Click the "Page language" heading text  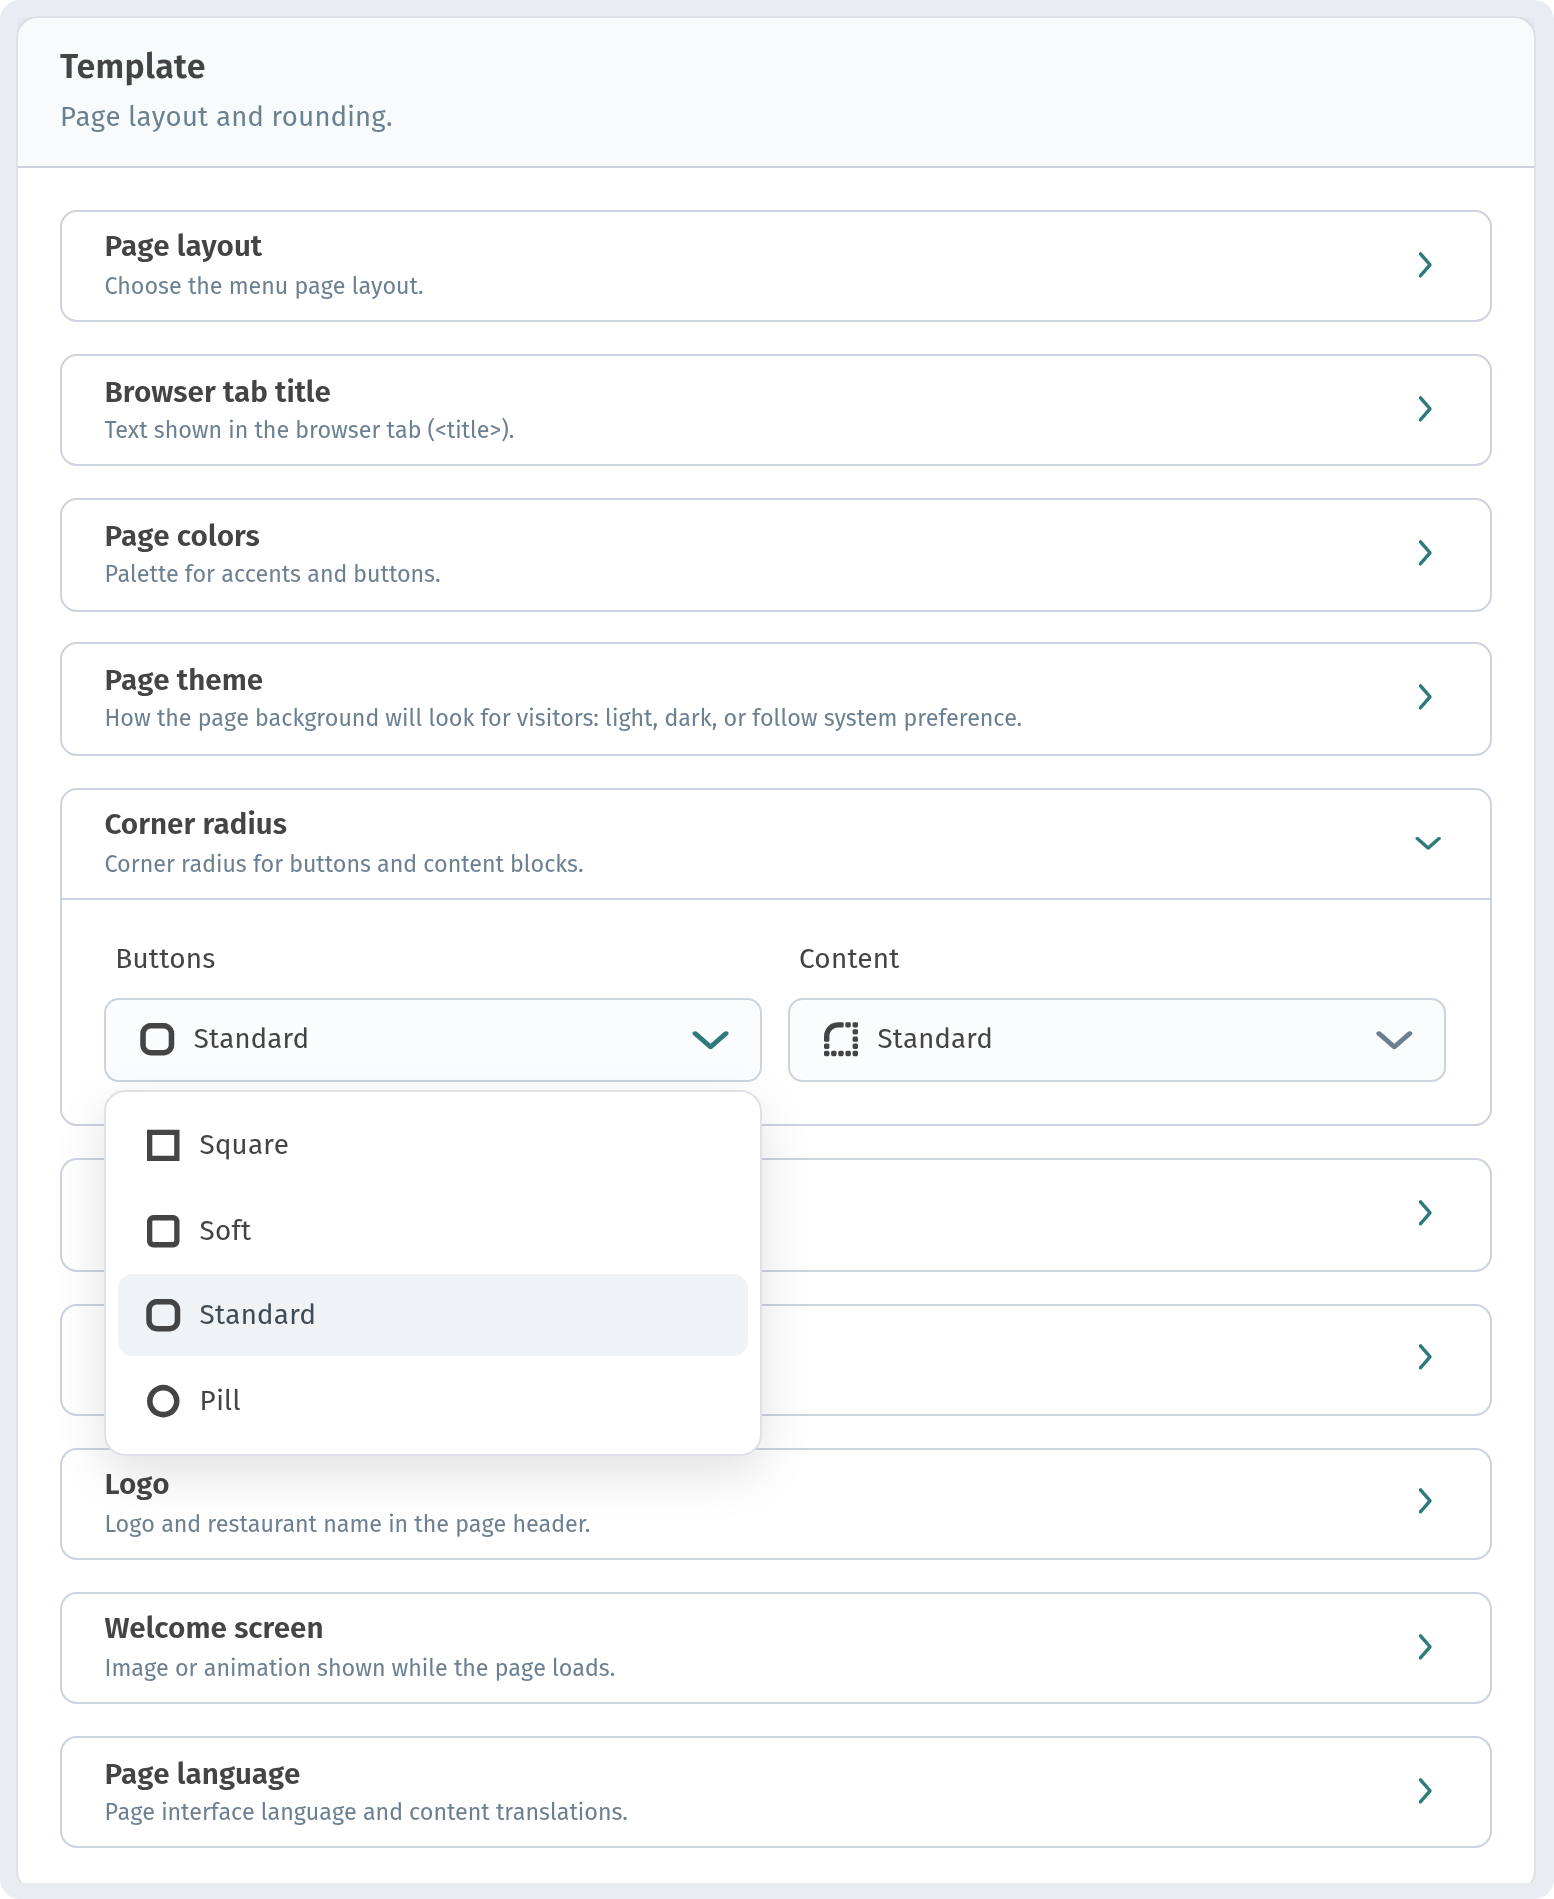202,1774
